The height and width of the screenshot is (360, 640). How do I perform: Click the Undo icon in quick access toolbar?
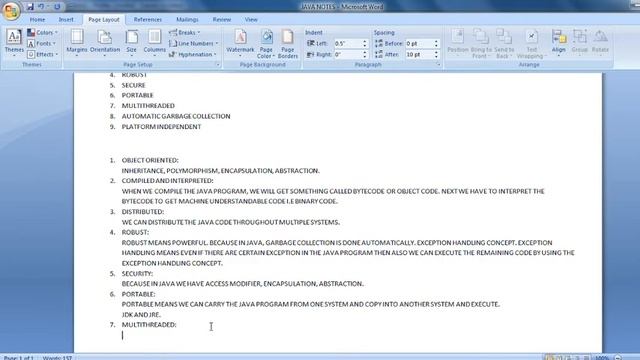(41, 7)
